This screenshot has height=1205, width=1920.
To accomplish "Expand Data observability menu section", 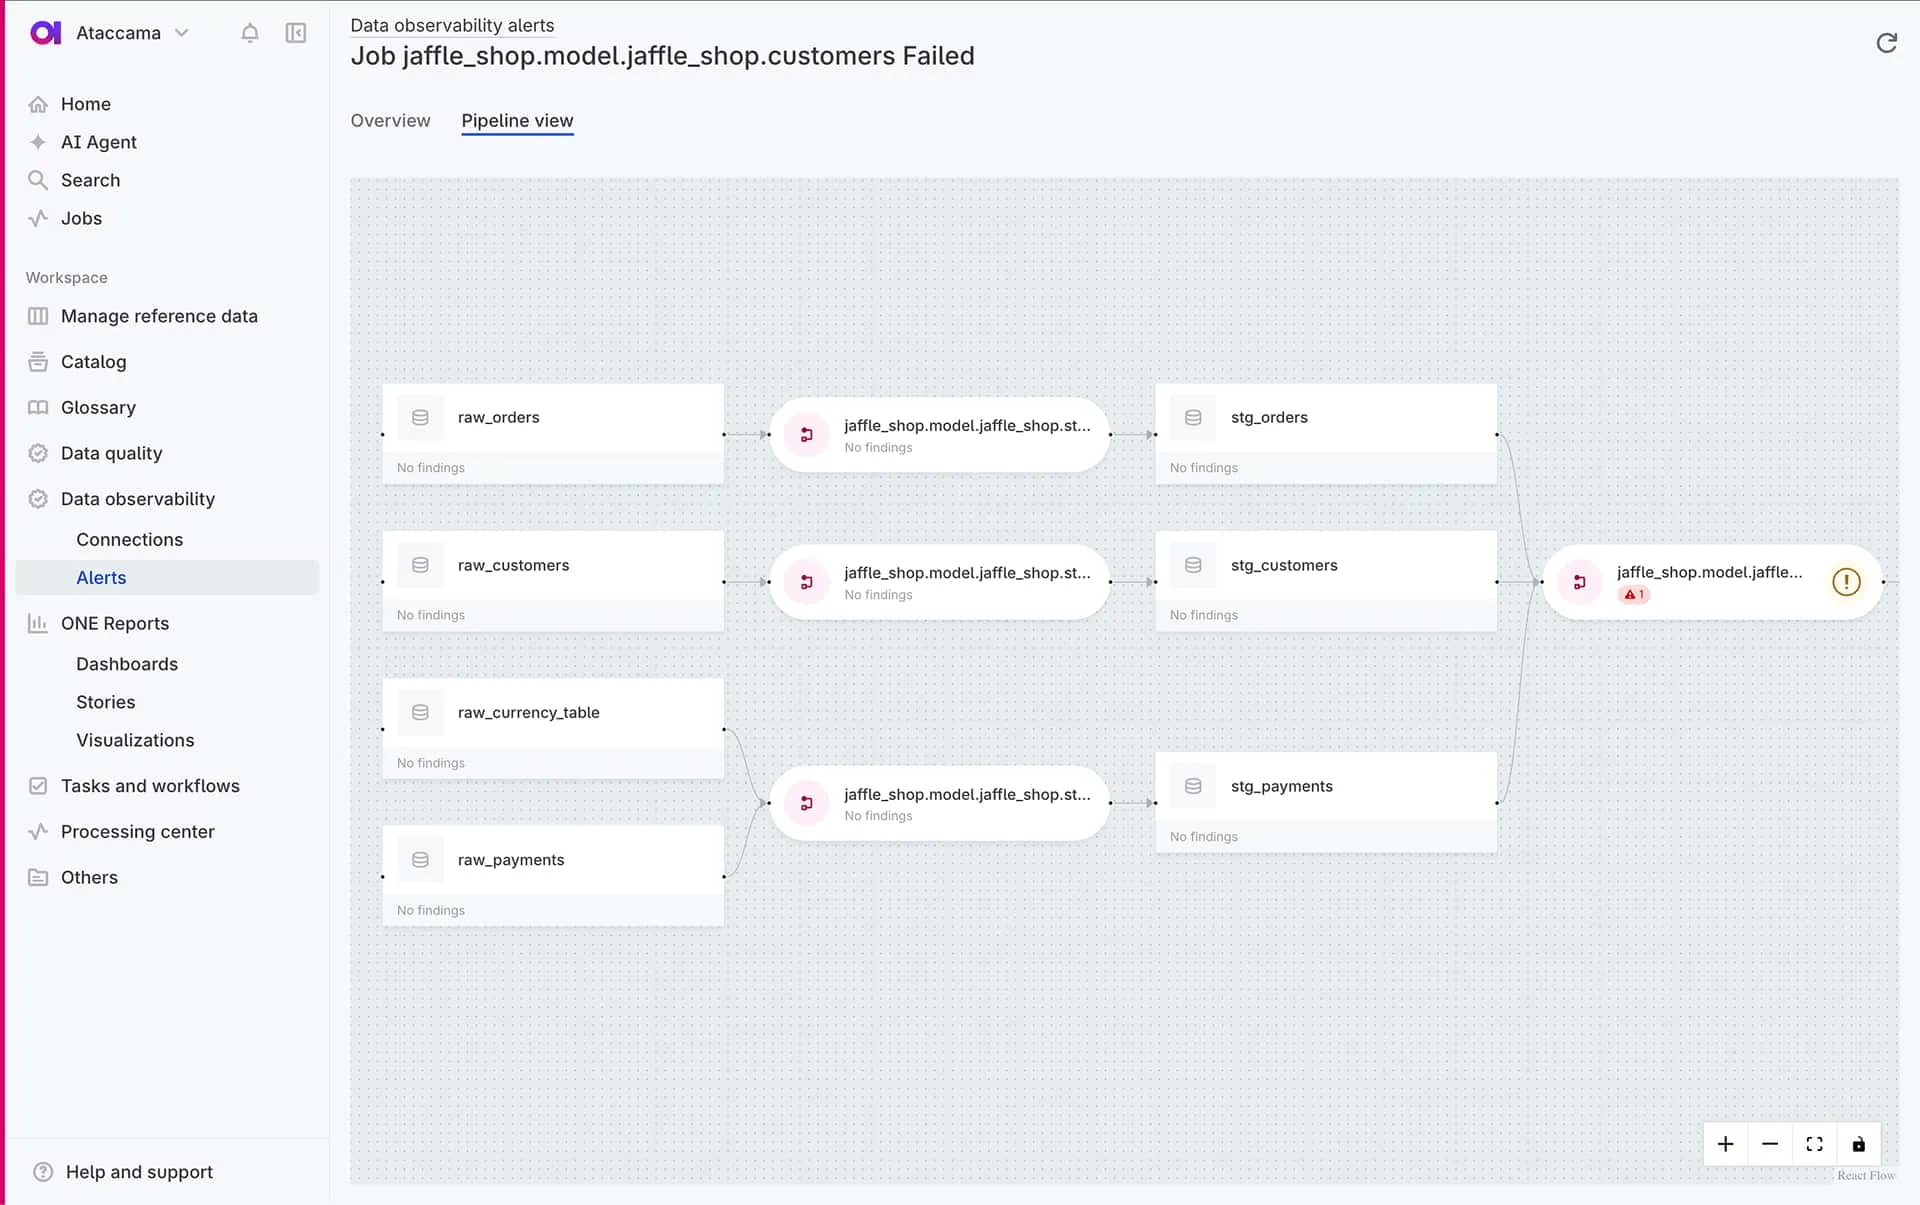I will pos(138,499).
